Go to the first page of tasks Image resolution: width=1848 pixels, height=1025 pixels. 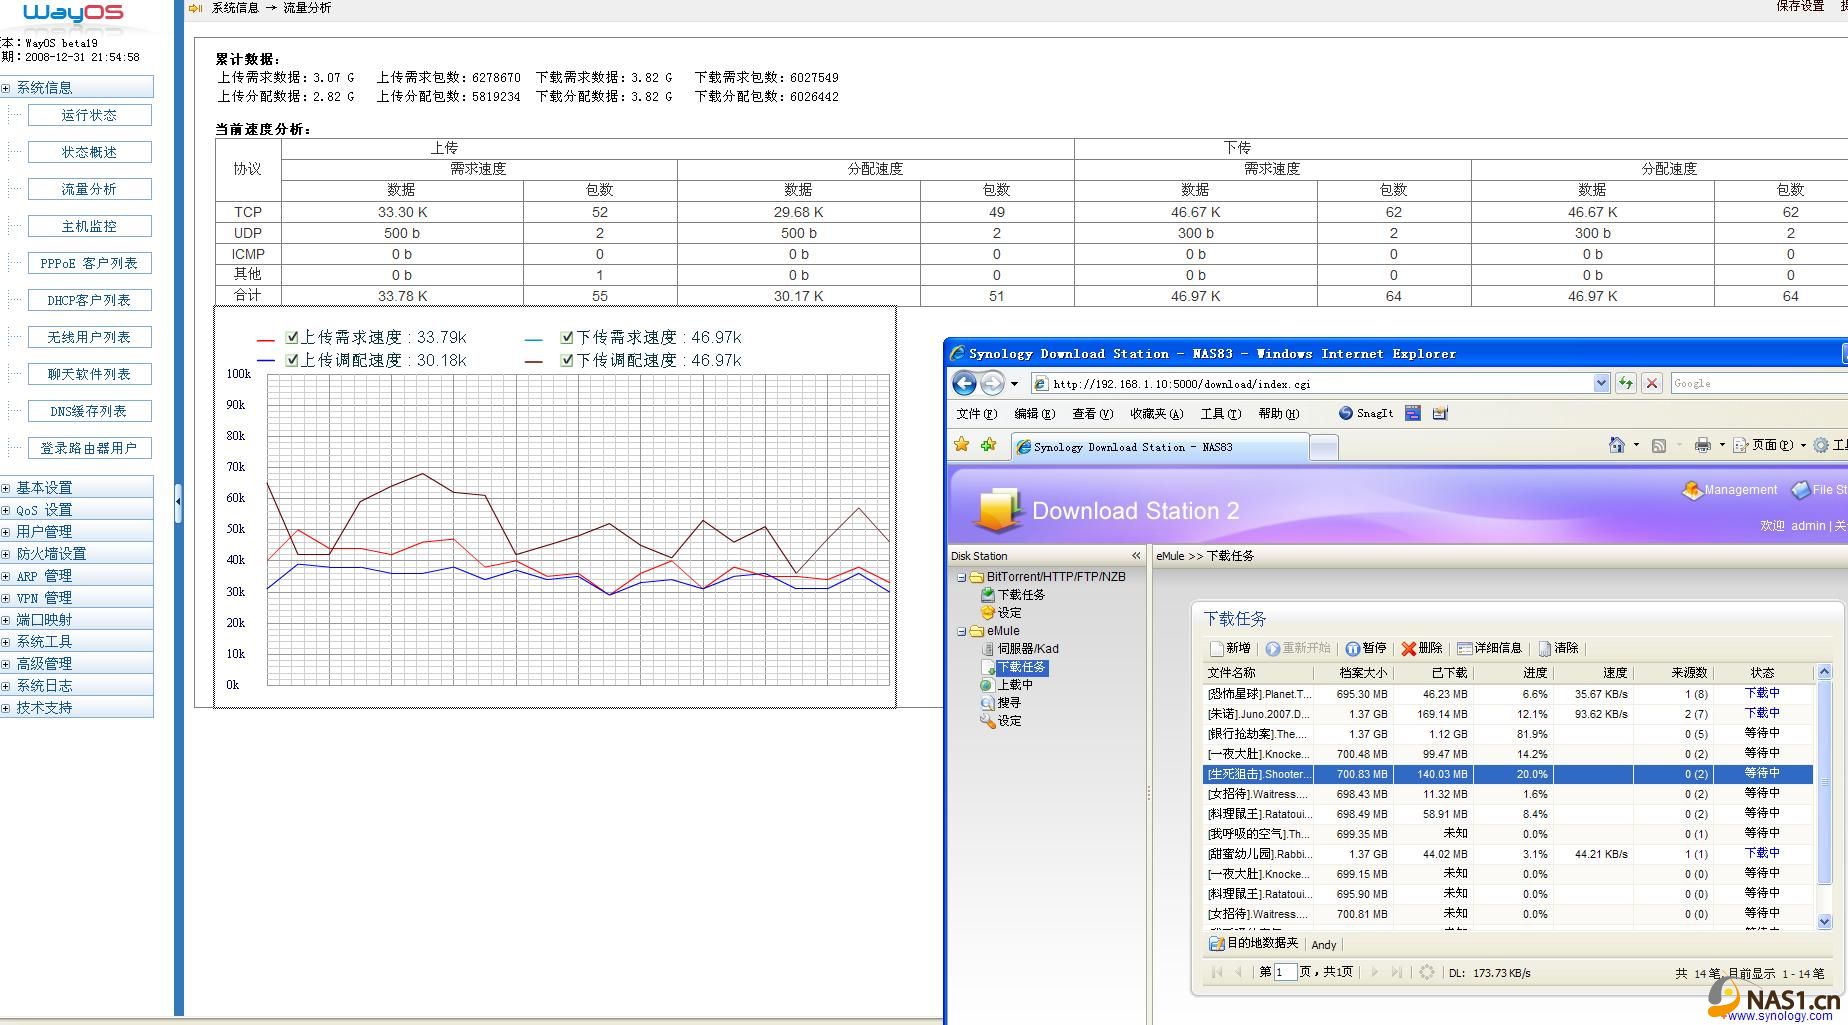pos(1217,972)
